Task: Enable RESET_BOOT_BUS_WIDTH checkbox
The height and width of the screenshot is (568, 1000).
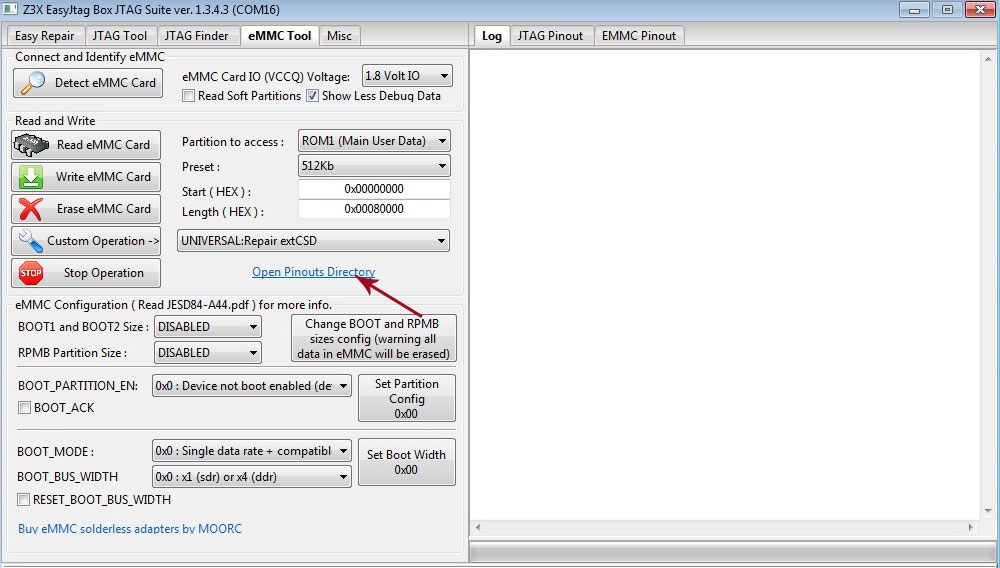Action: click(x=24, y=500)
